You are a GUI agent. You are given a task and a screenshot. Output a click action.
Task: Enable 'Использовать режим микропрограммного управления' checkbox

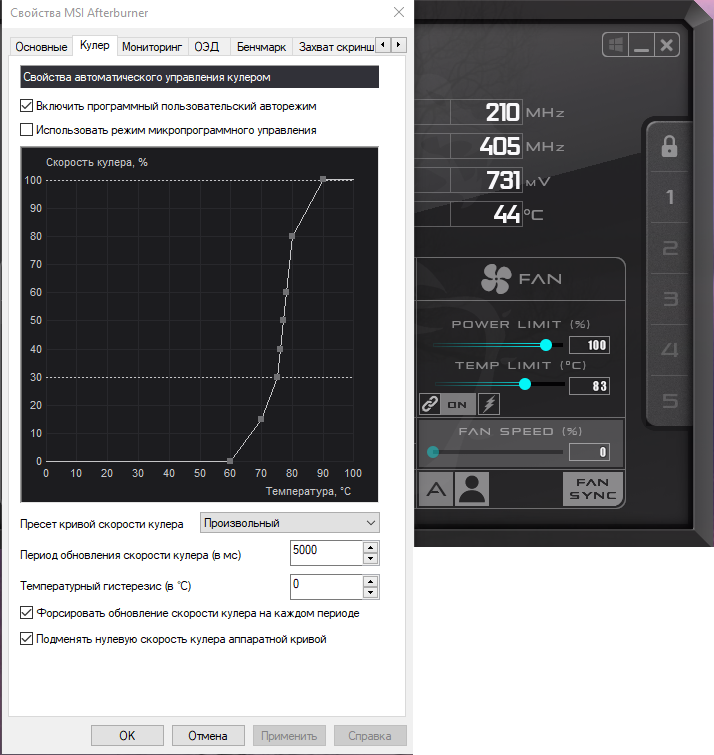pos(26,130)
